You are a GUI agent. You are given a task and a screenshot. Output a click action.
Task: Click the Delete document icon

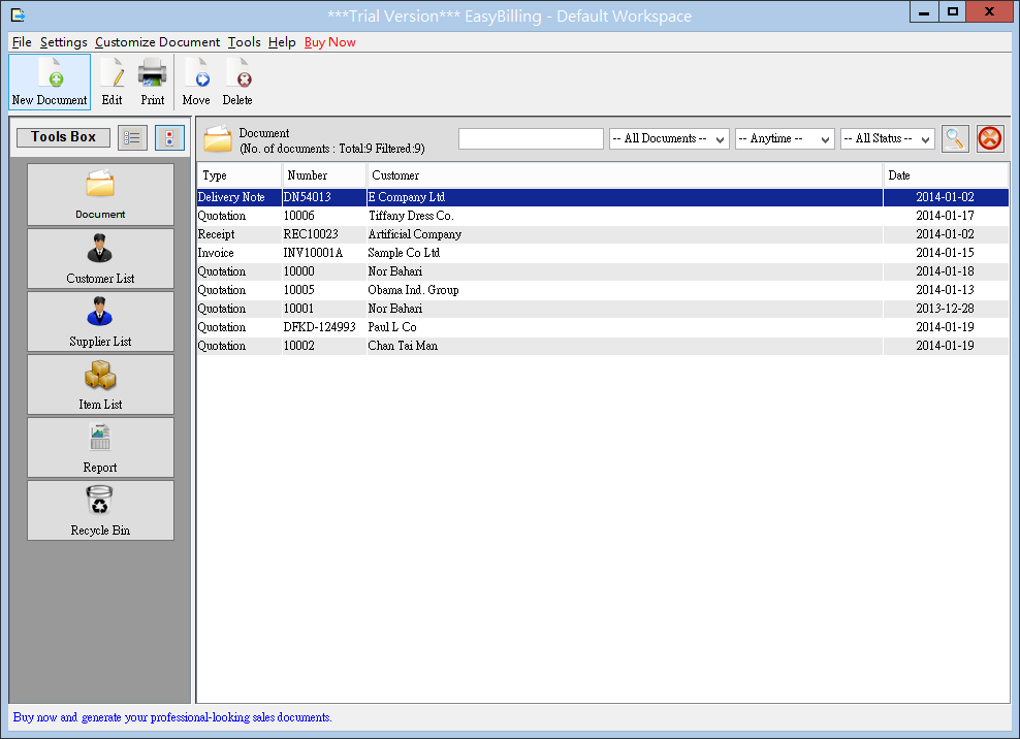pos(237,80)
